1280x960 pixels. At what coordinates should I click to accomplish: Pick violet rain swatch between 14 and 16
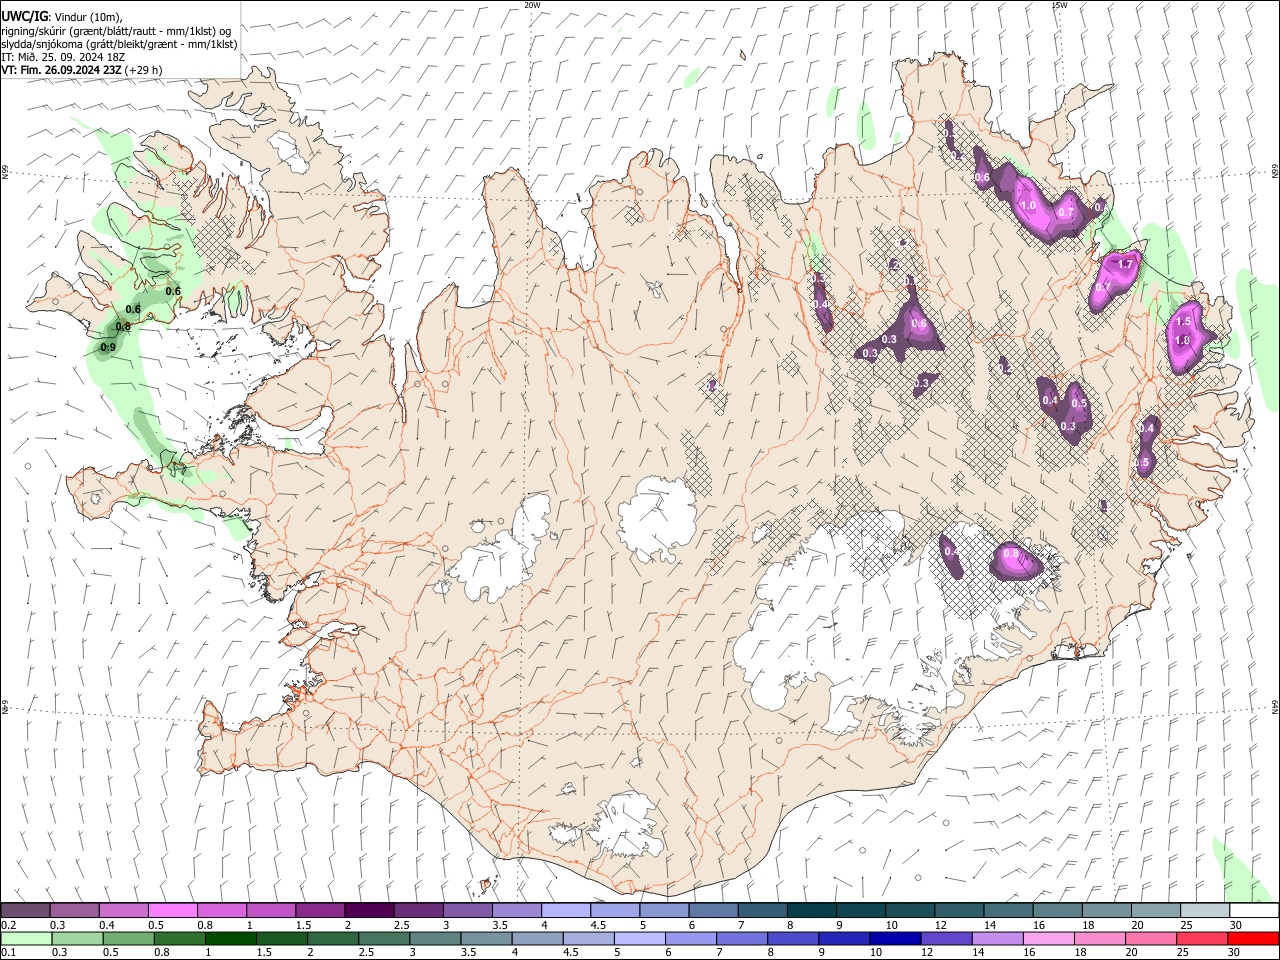[997, 939]
